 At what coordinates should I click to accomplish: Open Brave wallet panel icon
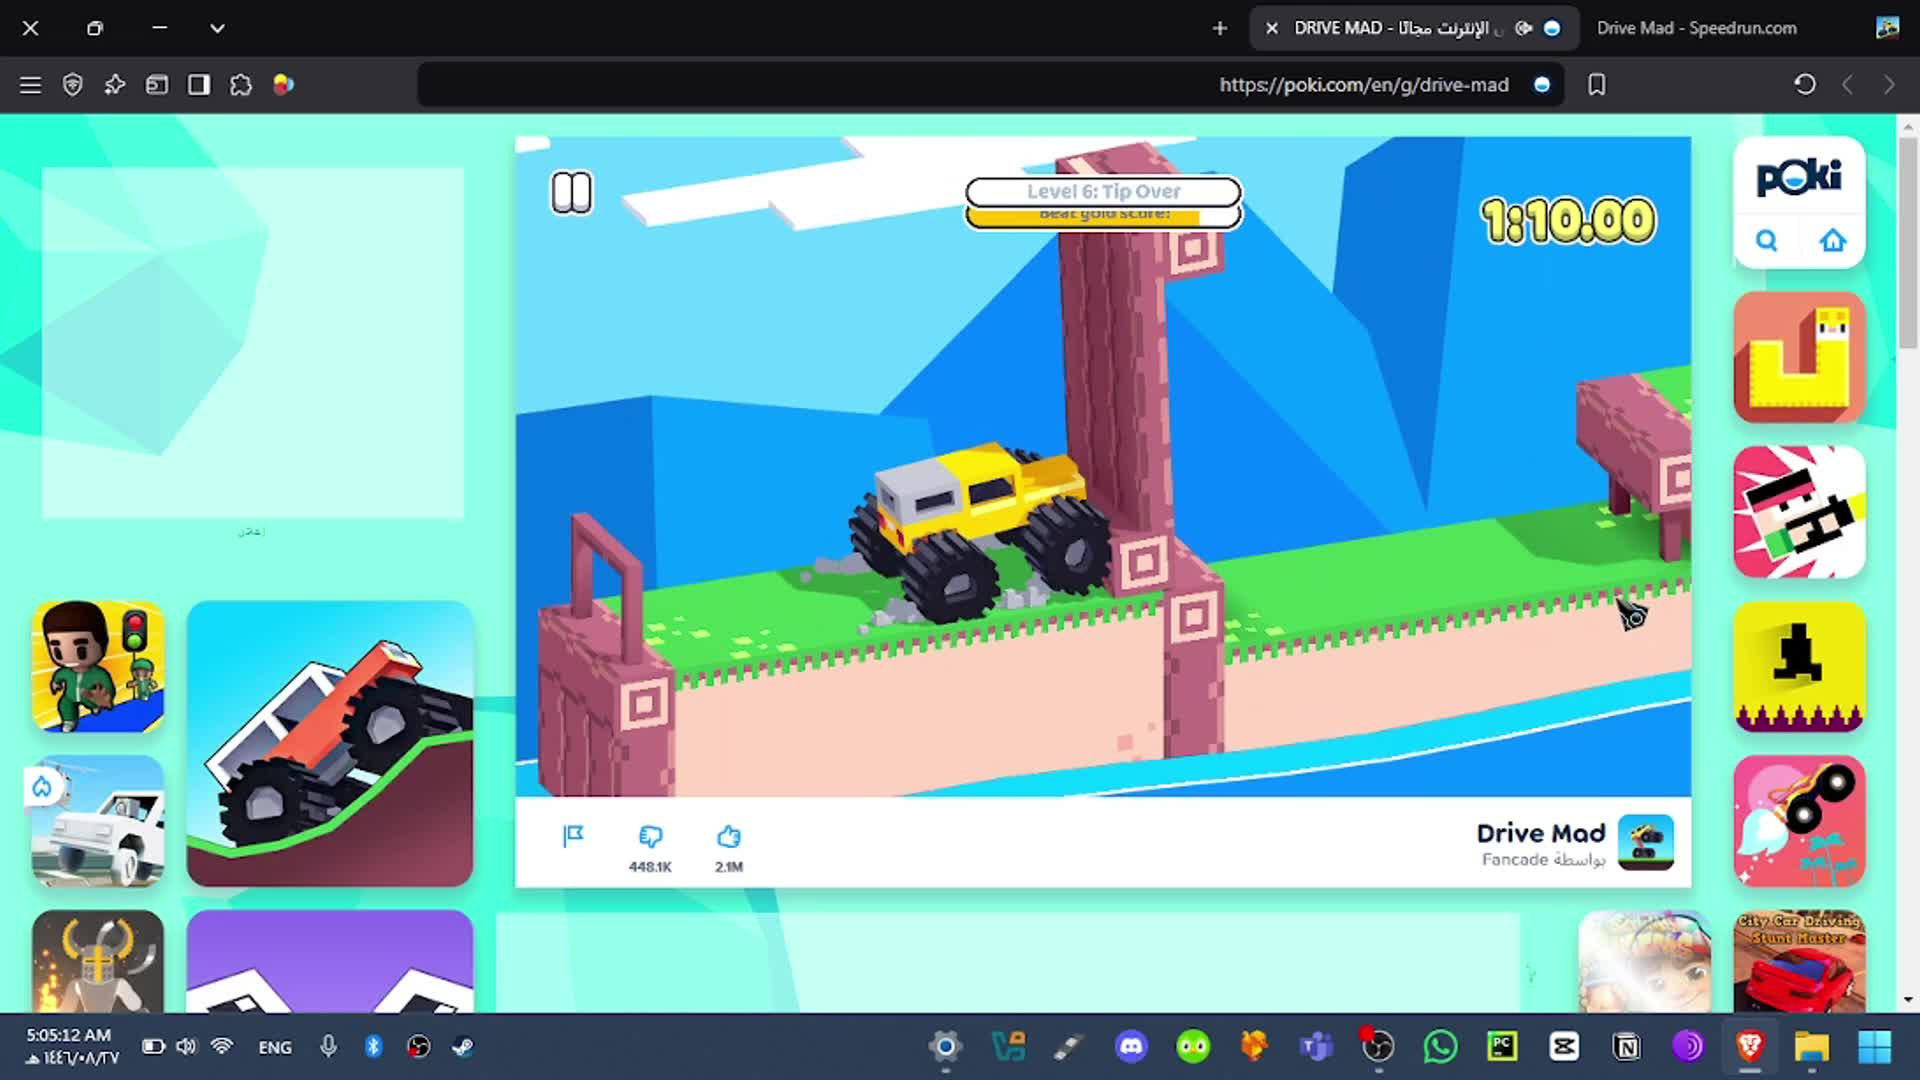pos(157,85)
